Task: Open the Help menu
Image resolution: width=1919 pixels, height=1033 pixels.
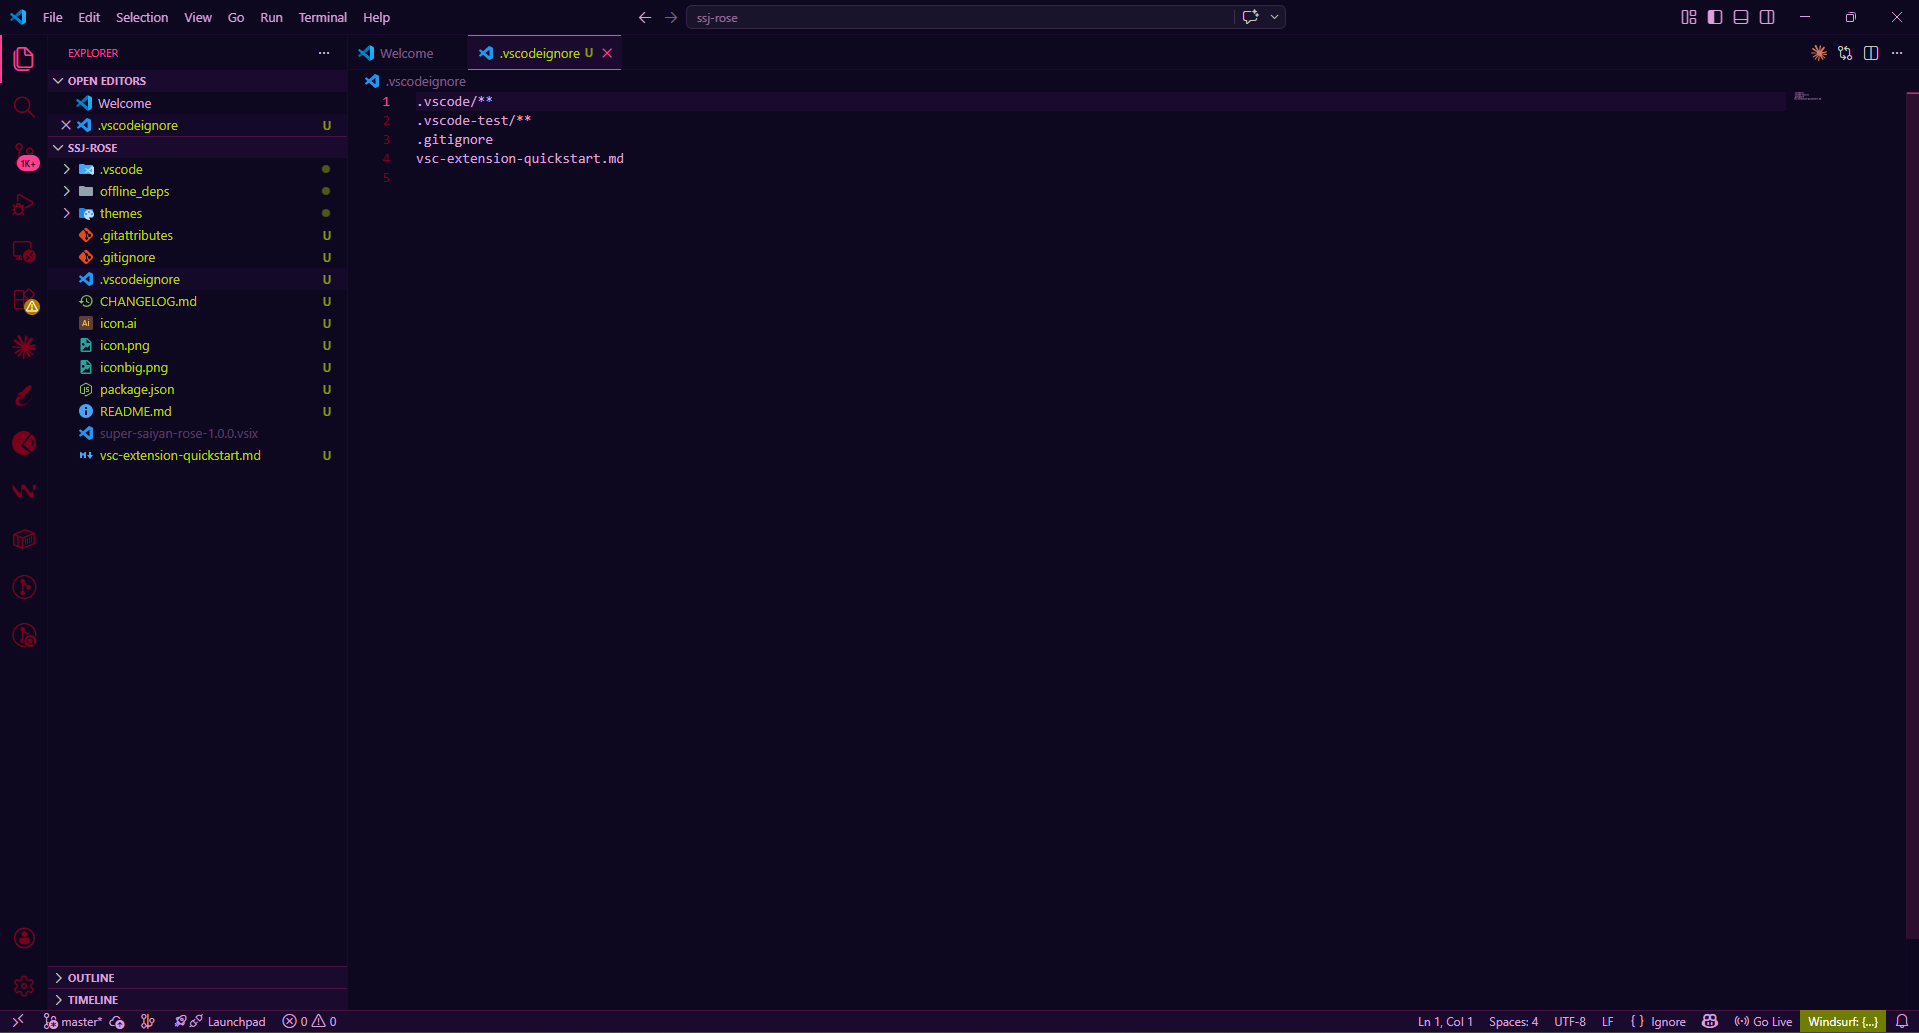Action: pyautogui.click(x=376, y=17)
